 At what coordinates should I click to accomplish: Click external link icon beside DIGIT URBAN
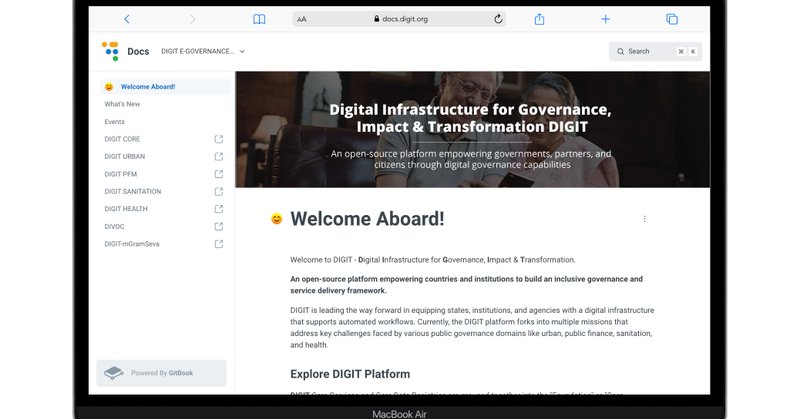(219, 157)
